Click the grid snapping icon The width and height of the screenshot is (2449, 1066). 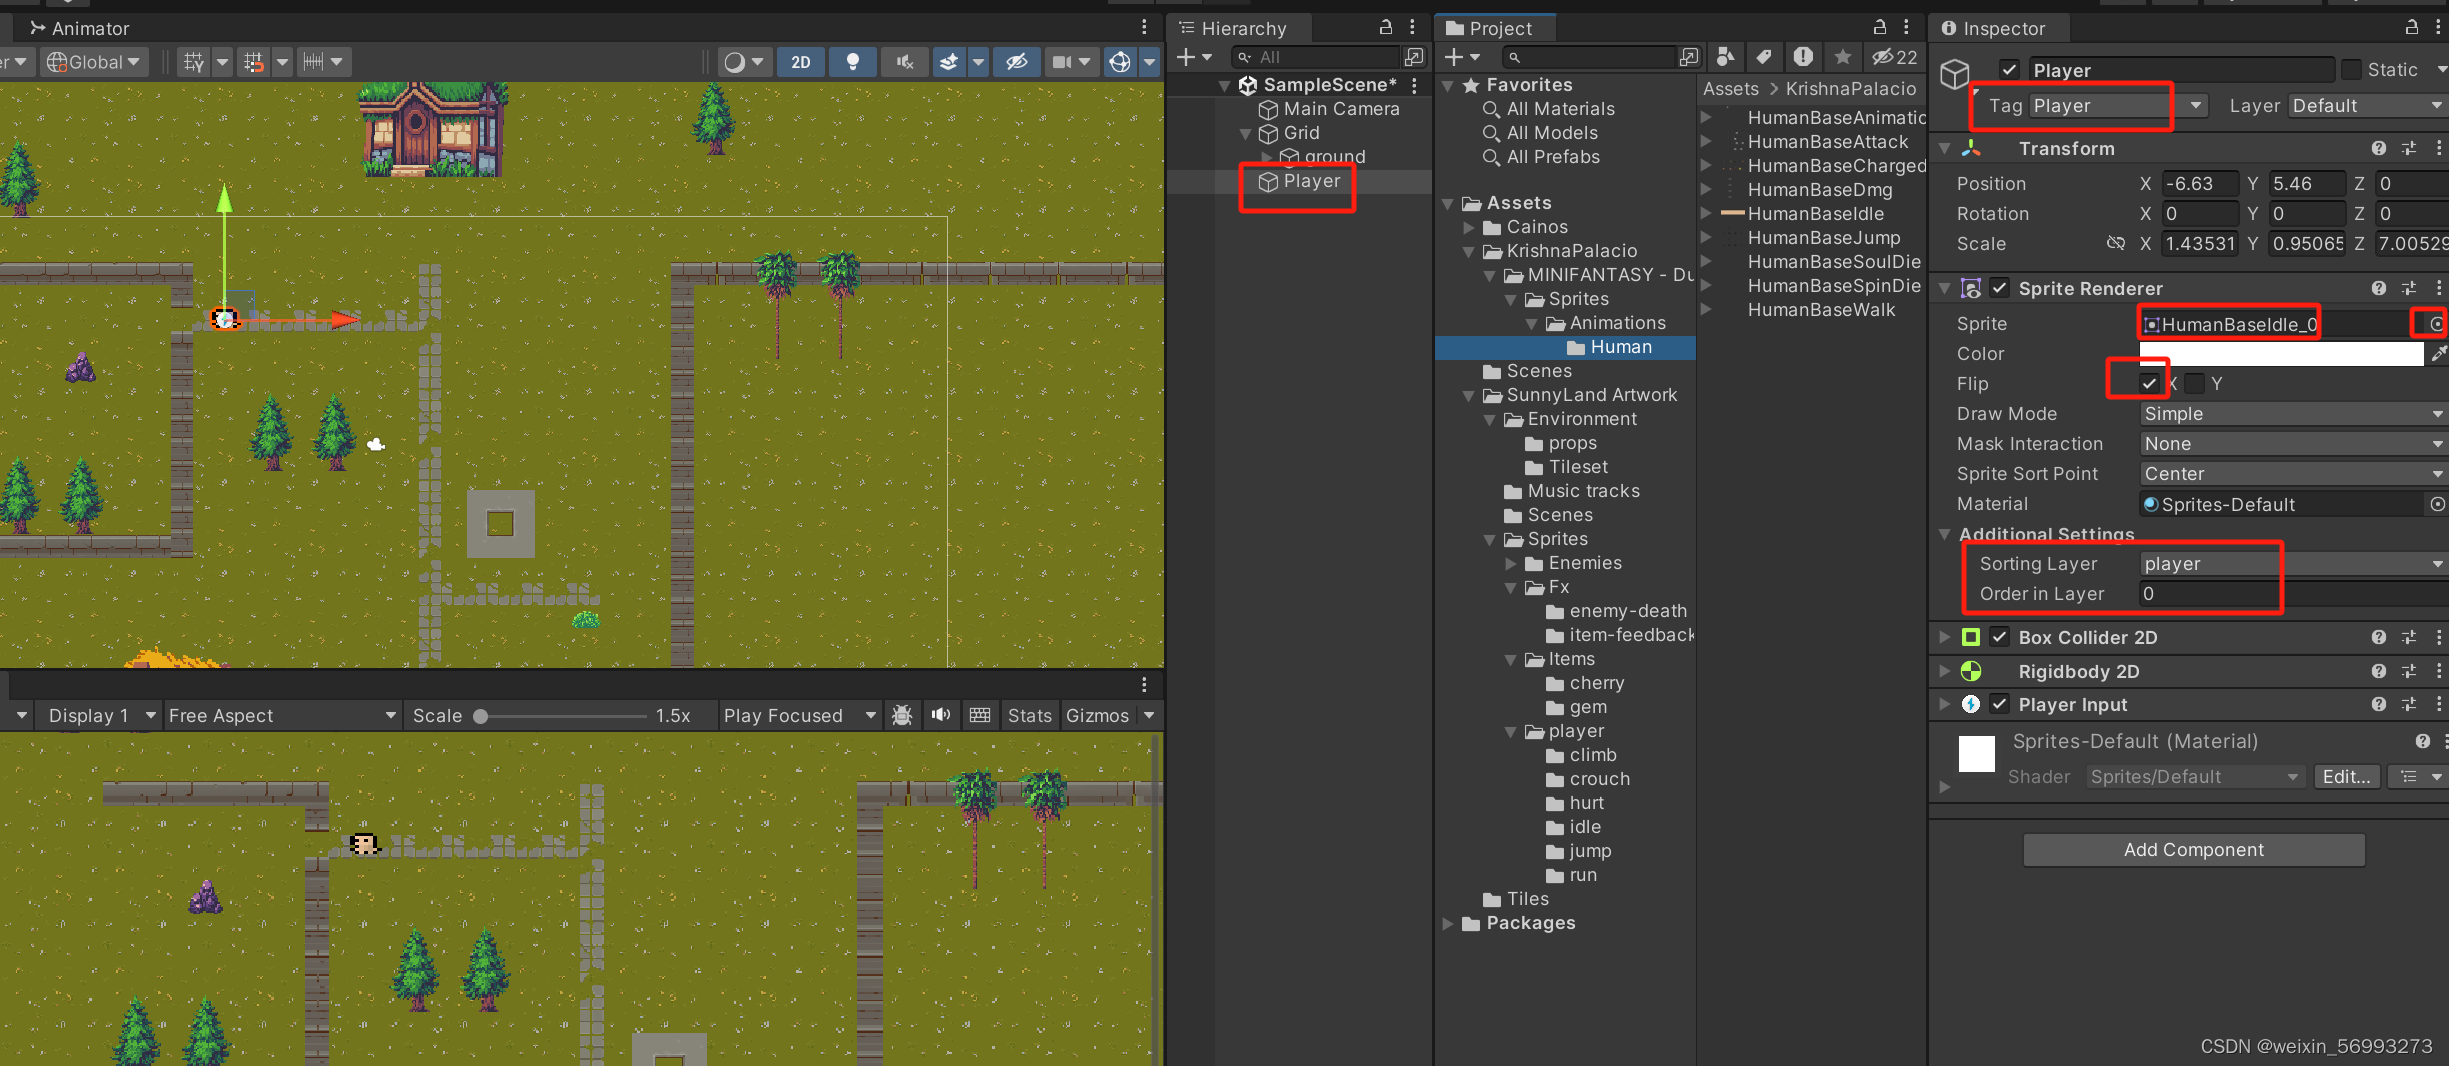tap(254, 62)
